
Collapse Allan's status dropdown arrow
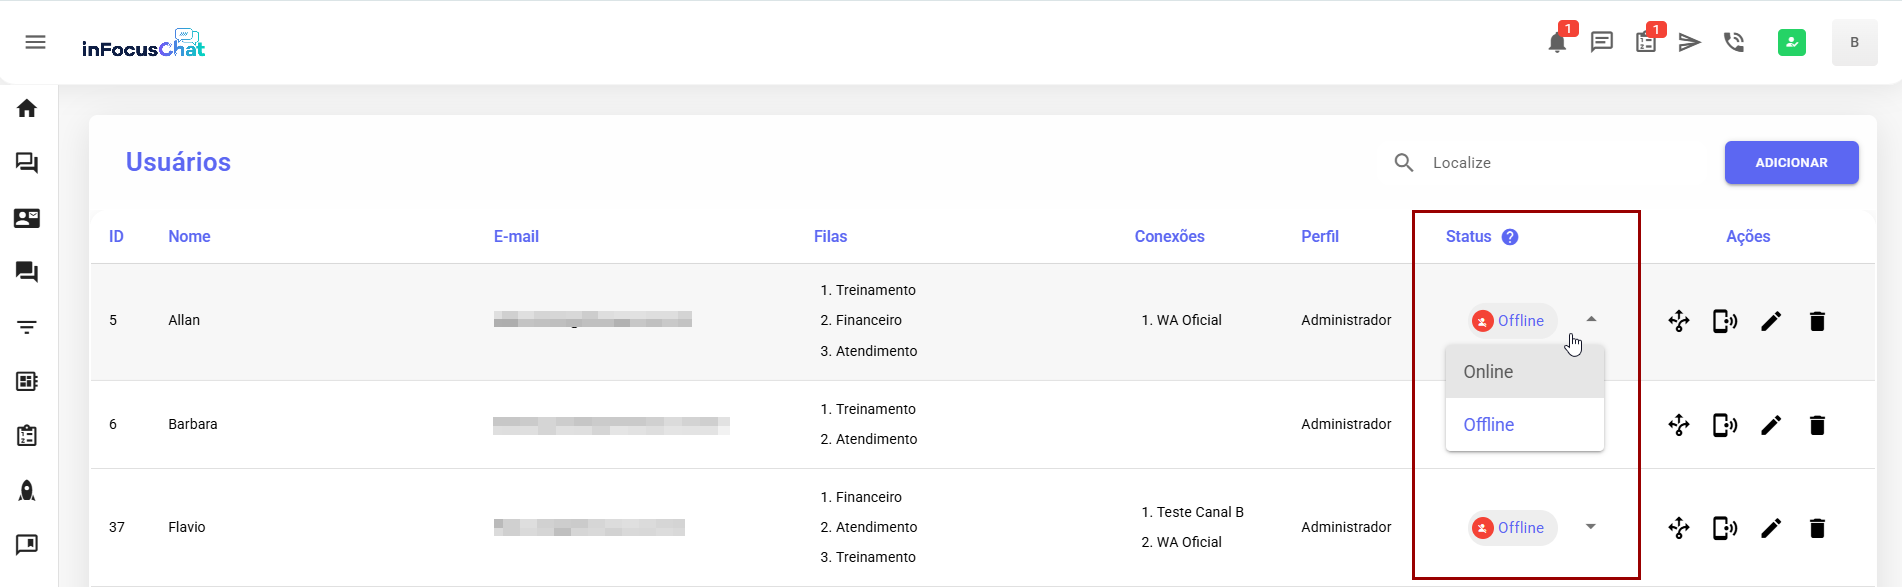pos(1591,320)
